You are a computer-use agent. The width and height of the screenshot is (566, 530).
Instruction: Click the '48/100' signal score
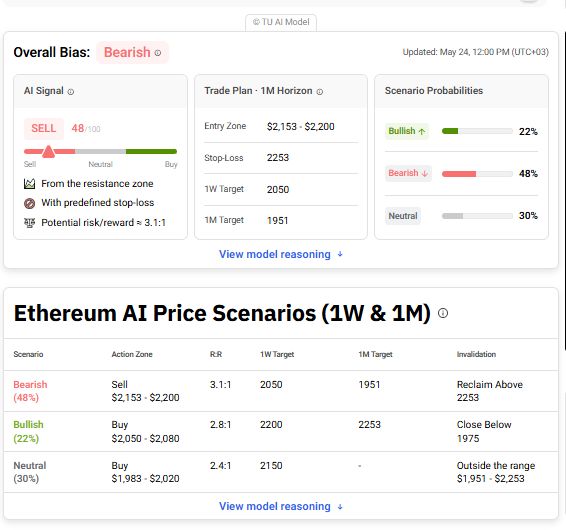(86, 129)
